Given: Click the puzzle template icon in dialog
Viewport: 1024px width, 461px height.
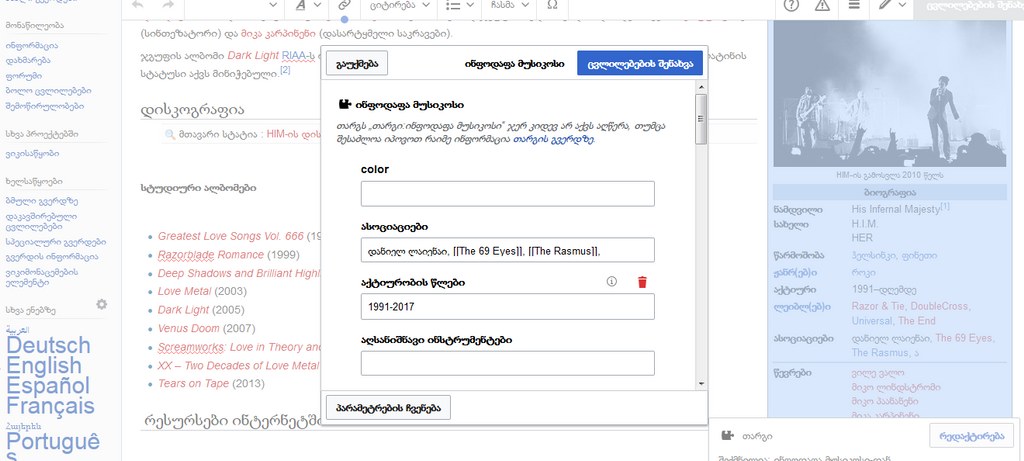Looking at the screenshot, I should point(344,104).
